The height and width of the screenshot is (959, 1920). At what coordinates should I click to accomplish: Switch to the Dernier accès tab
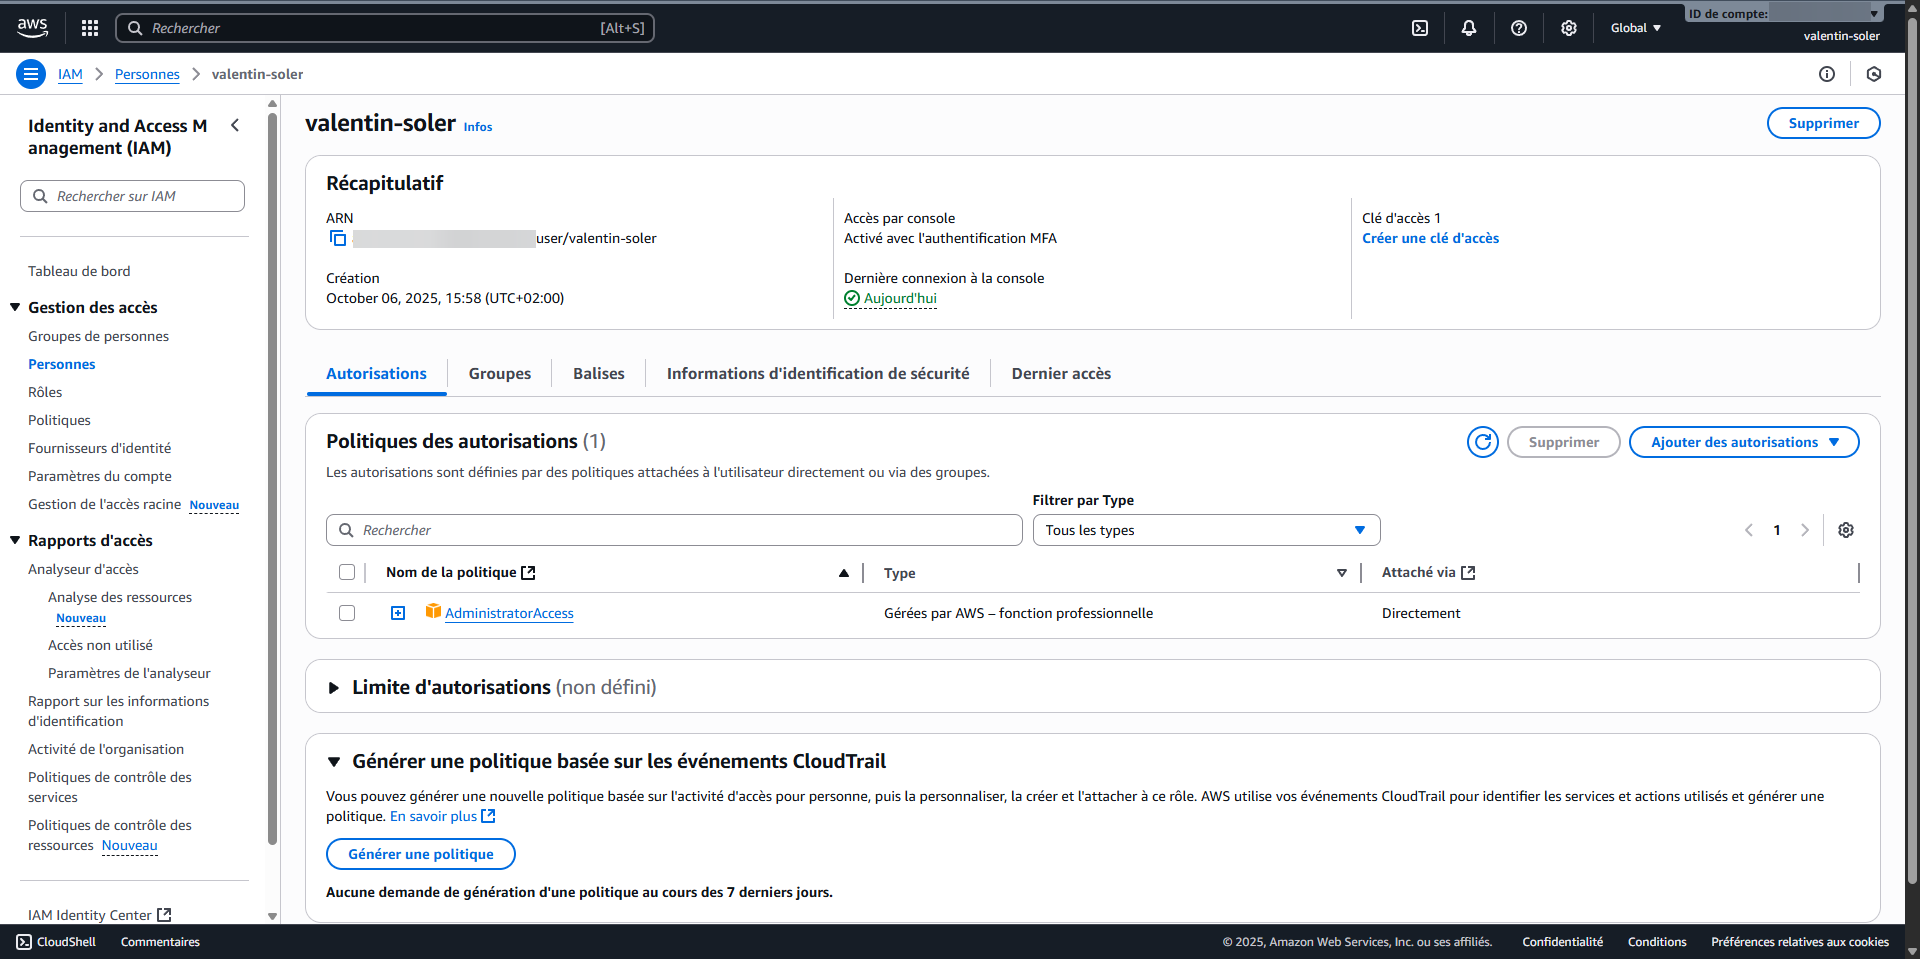tap(1060, 373)
